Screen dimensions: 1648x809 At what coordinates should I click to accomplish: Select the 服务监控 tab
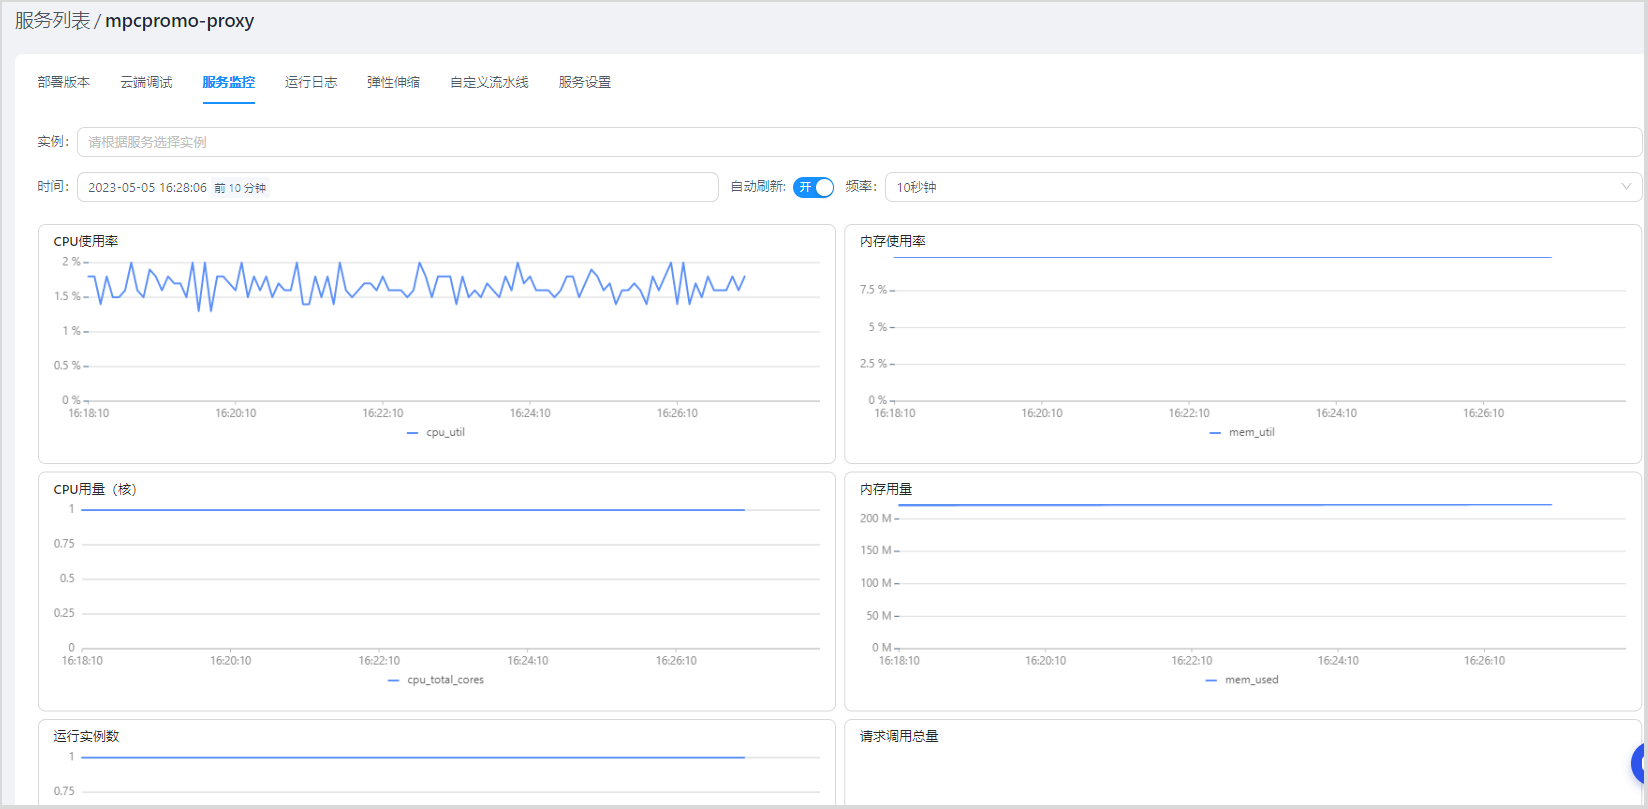tap(228, 82)
